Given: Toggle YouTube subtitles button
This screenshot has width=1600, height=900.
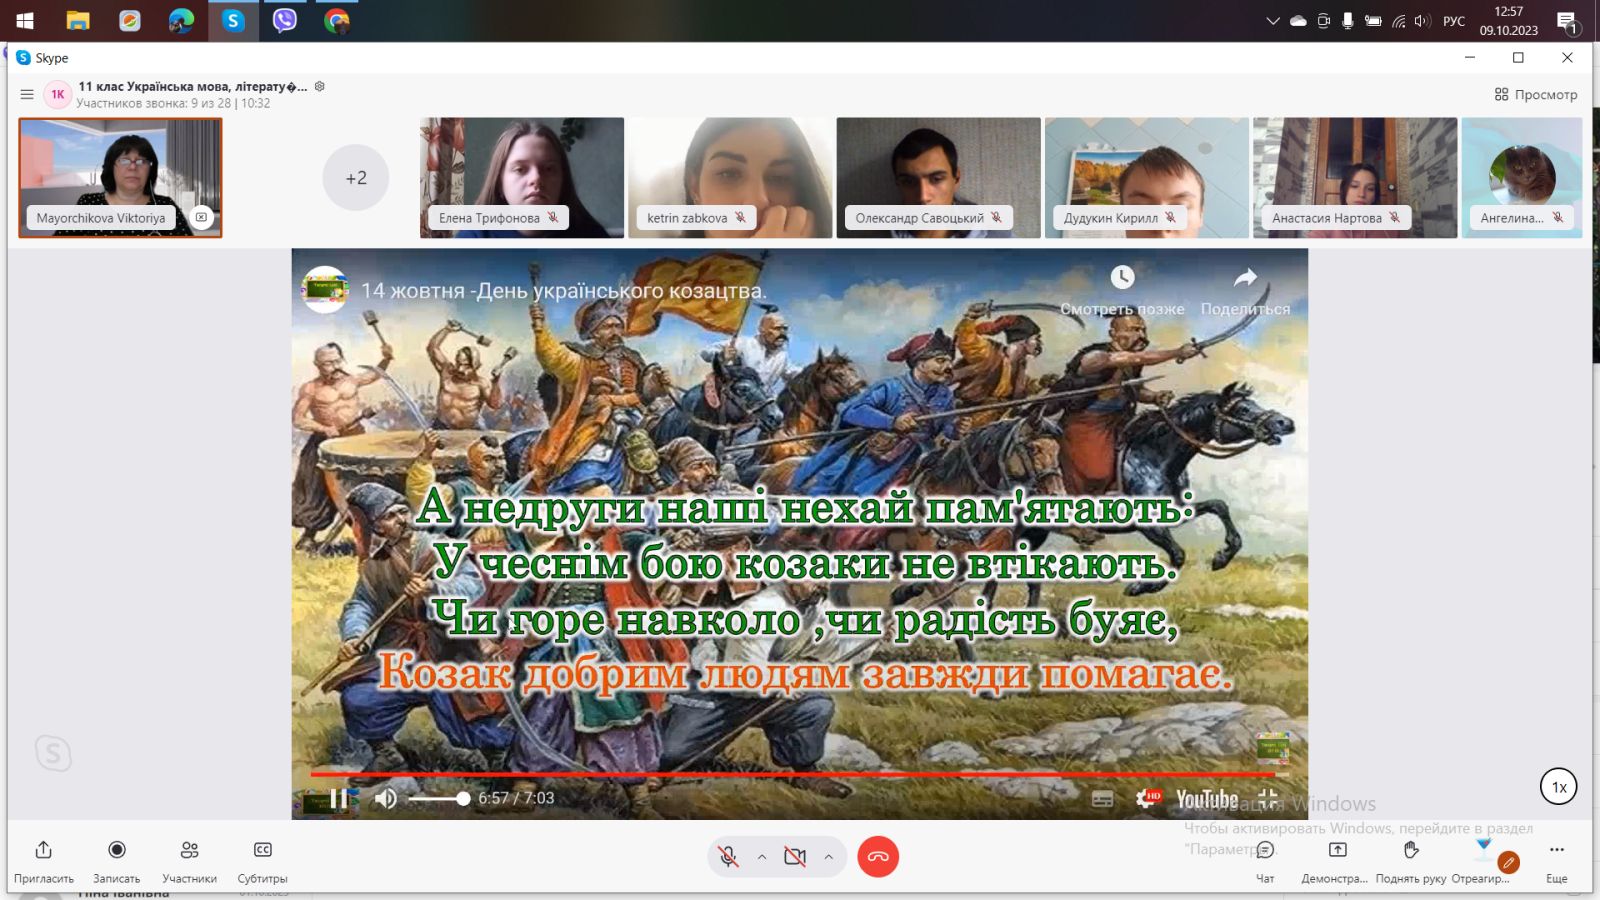Looking at the screenshot, I should click(x=1102, y=799).
